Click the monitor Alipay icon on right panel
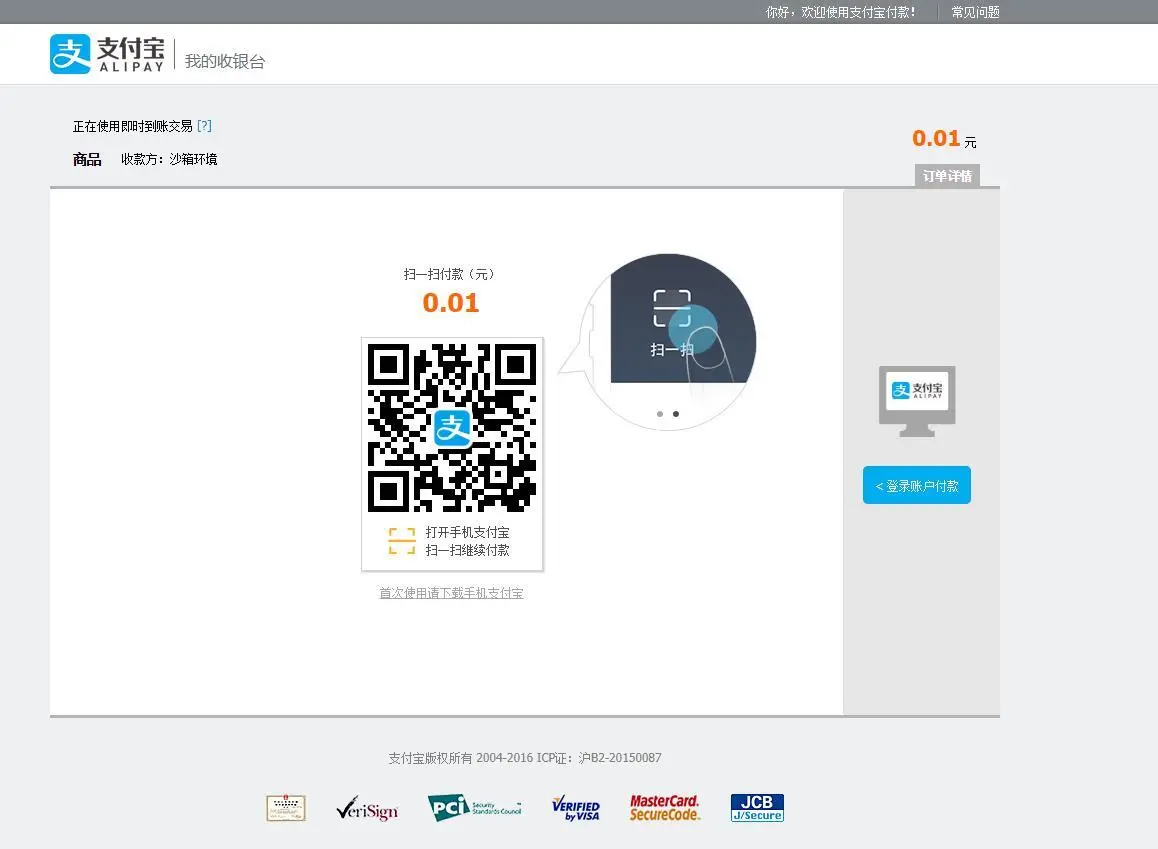Viewport: 1158px width, 849px height. pos(917,401)
